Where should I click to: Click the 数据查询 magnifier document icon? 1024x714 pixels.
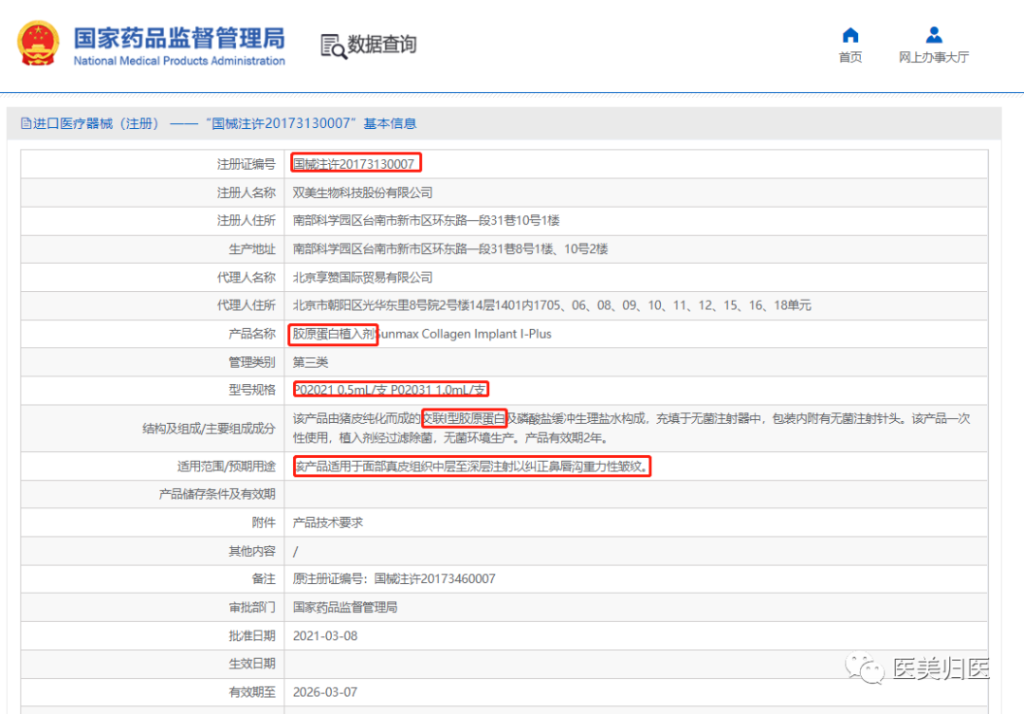(331, 45)
